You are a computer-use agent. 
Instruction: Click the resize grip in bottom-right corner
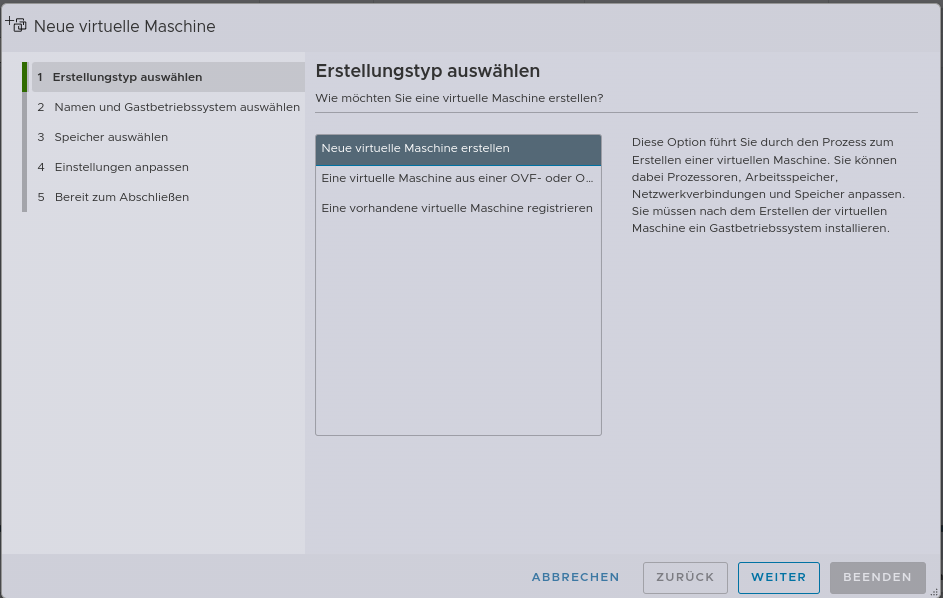(936, 592)
